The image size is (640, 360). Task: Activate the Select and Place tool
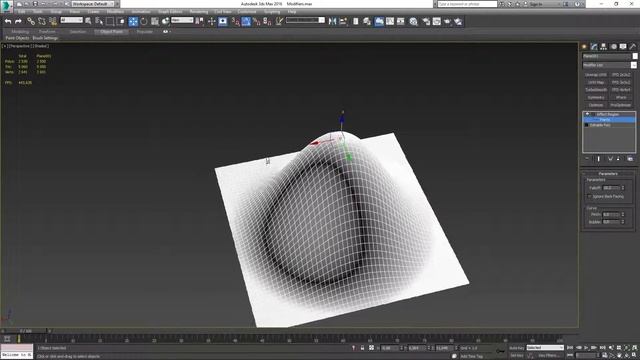tap(165, 21)
